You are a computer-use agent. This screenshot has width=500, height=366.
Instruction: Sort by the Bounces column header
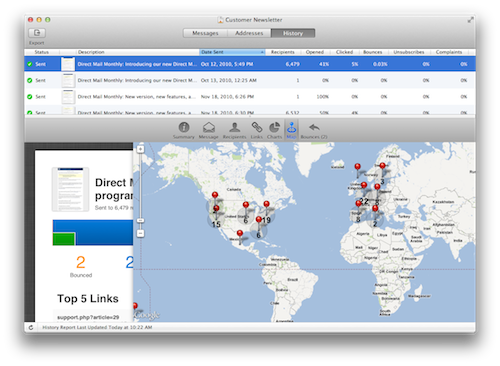pyautogui.click(x=373, y=52)
